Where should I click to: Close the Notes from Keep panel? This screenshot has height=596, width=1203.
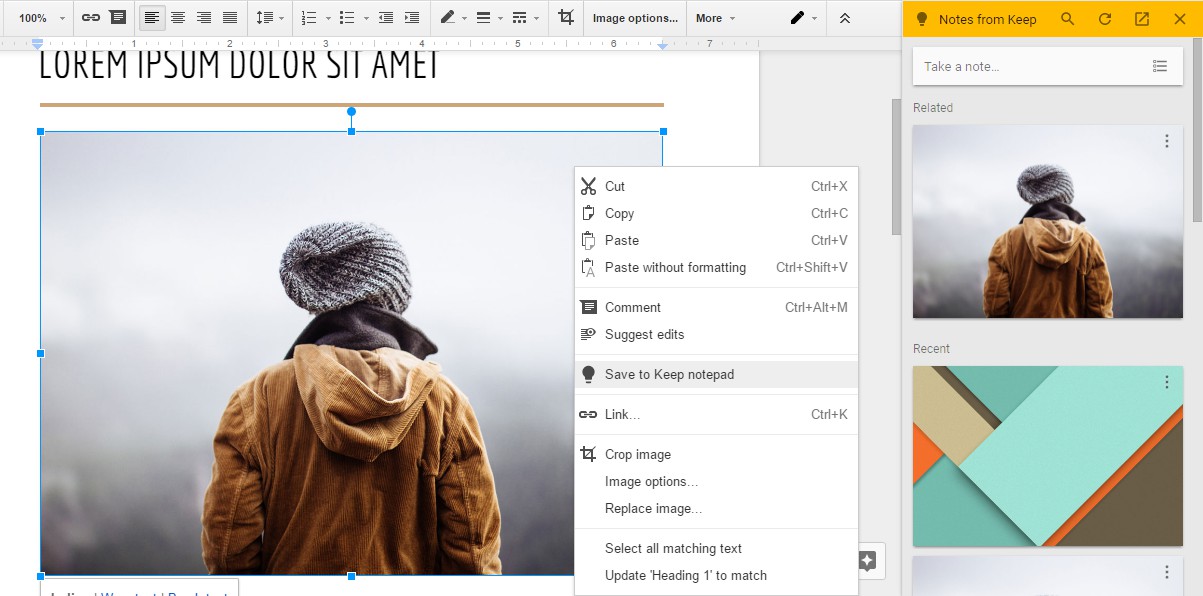(1179, 19)
